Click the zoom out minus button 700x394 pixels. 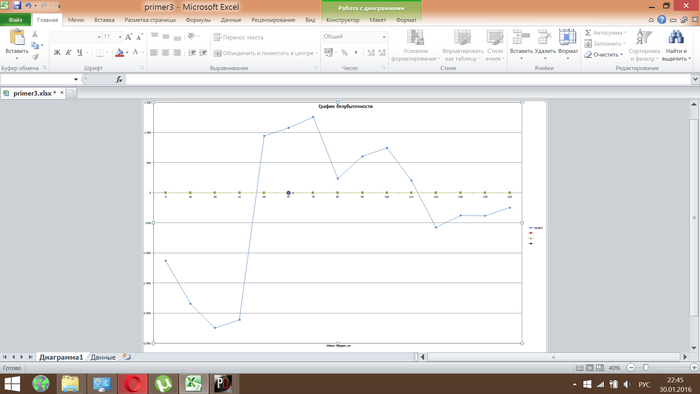click(631, 368)
